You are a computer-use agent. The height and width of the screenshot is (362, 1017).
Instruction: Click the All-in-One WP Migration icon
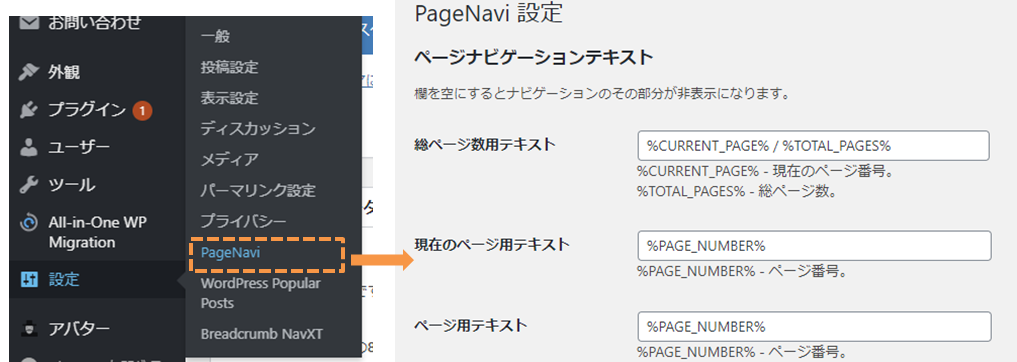tap(29, 224)
